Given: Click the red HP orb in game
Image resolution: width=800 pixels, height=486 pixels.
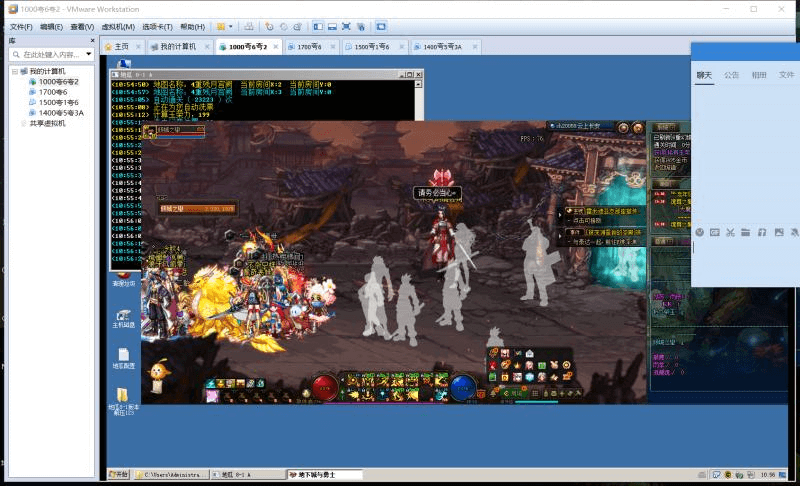Looking at the screenshot, I should point(324,388).
